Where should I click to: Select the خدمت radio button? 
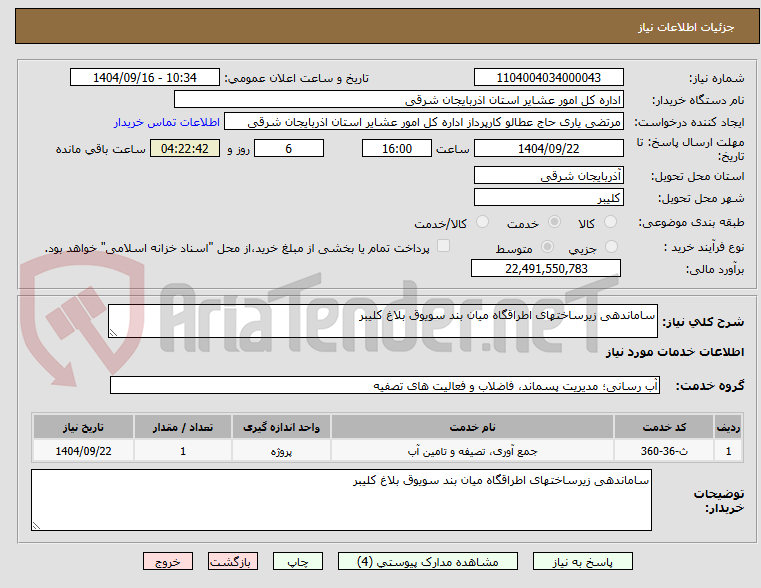click(x=554, y=222)
